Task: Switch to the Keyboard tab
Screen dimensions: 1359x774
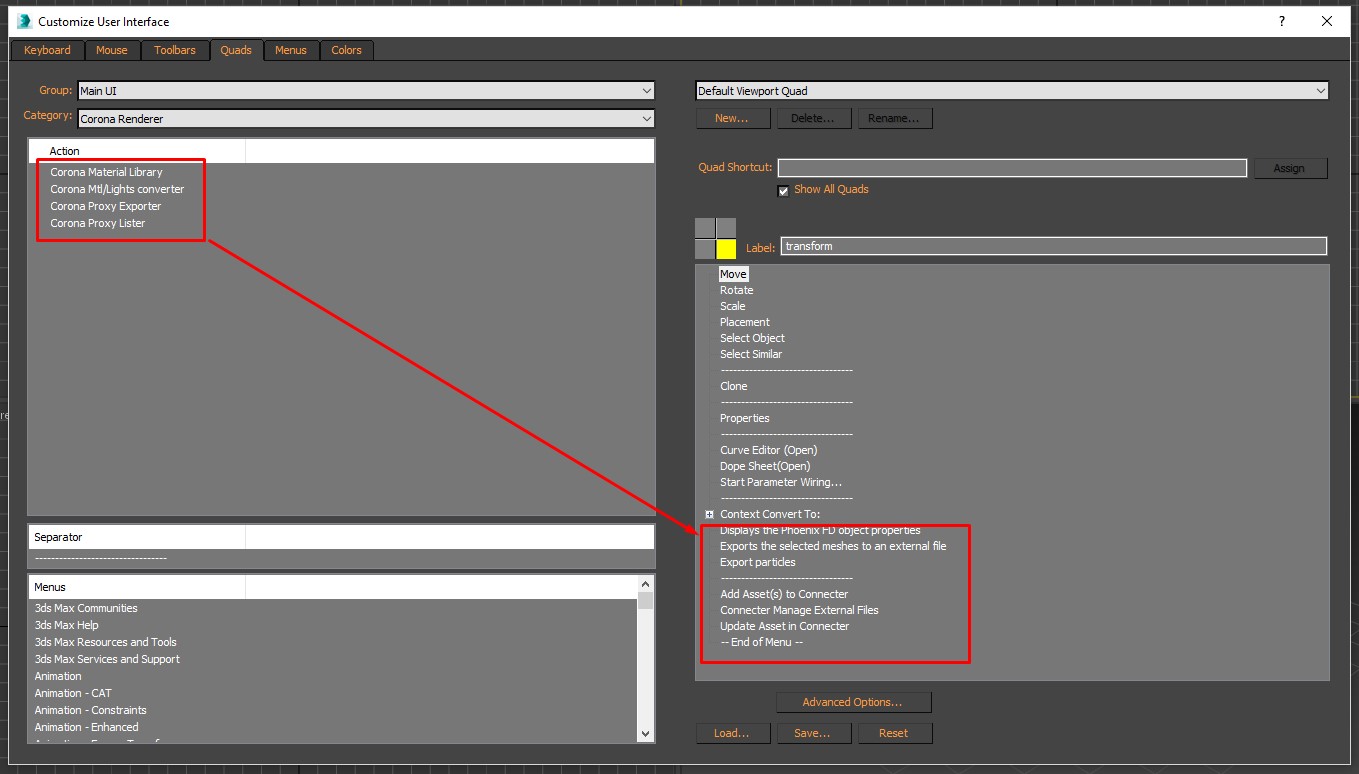Action: coord(47,50)
